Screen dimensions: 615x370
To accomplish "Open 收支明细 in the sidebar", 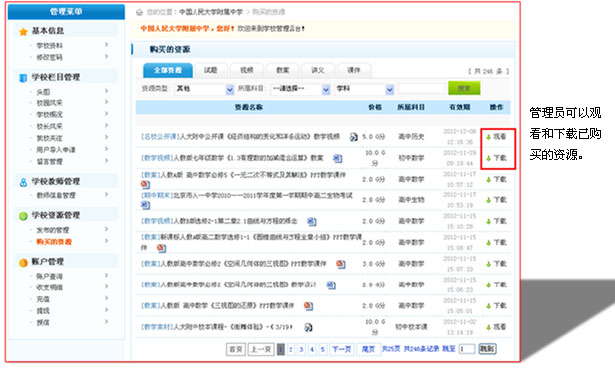I will (x=49, y=288).
